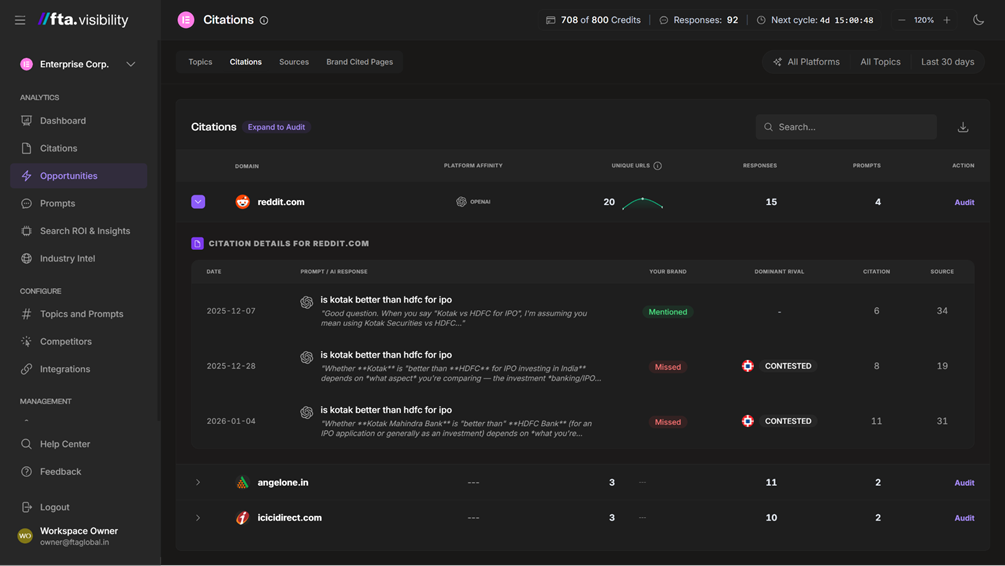This screenshot has width=1005, height=566.
Task: Click OpenAI icon on 2025-12-07 prompt
Action: pyautogui.click(x=306, y=302)
